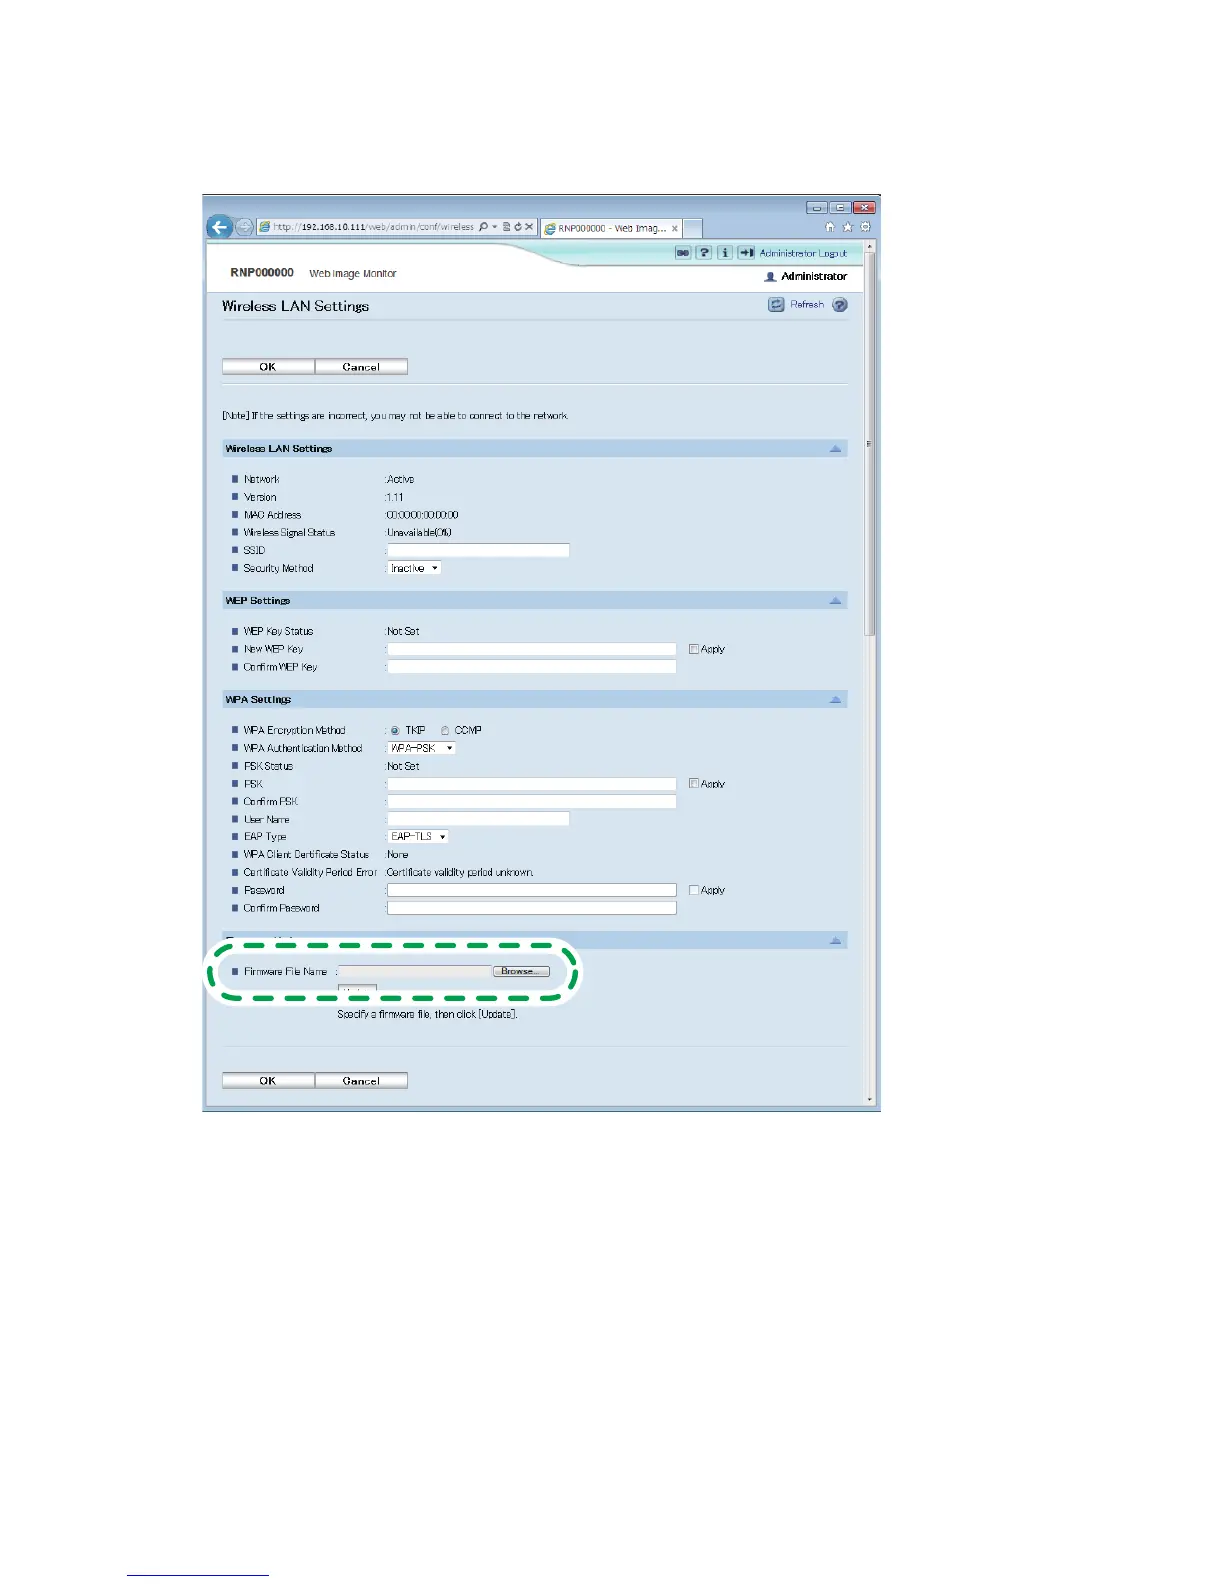Click the Confirm WEP Key field
1224x1584 pixels.
[x=532, y=667]
